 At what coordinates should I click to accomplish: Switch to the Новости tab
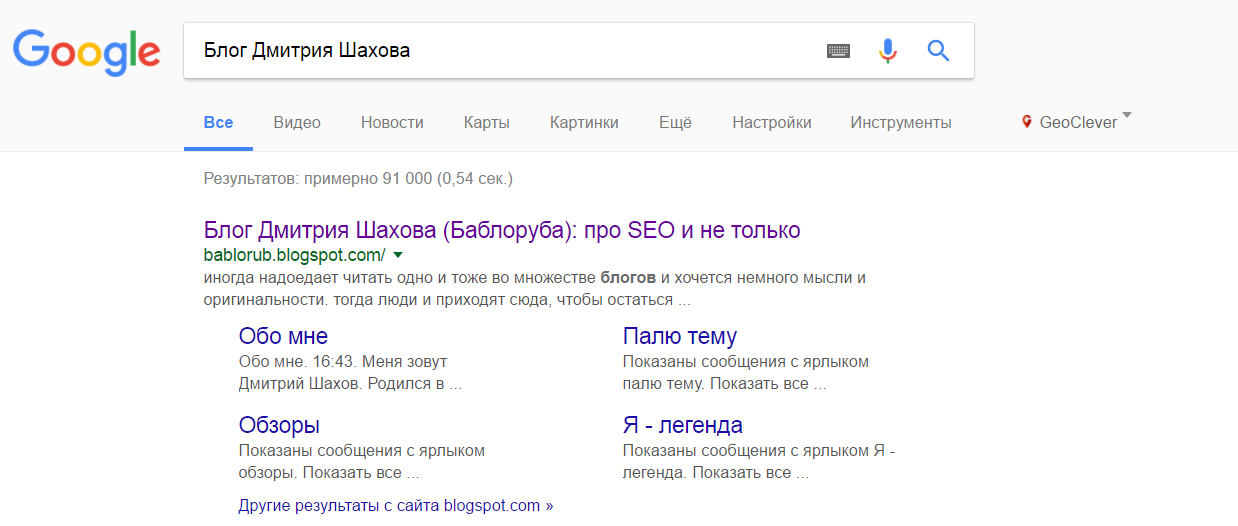392,123
